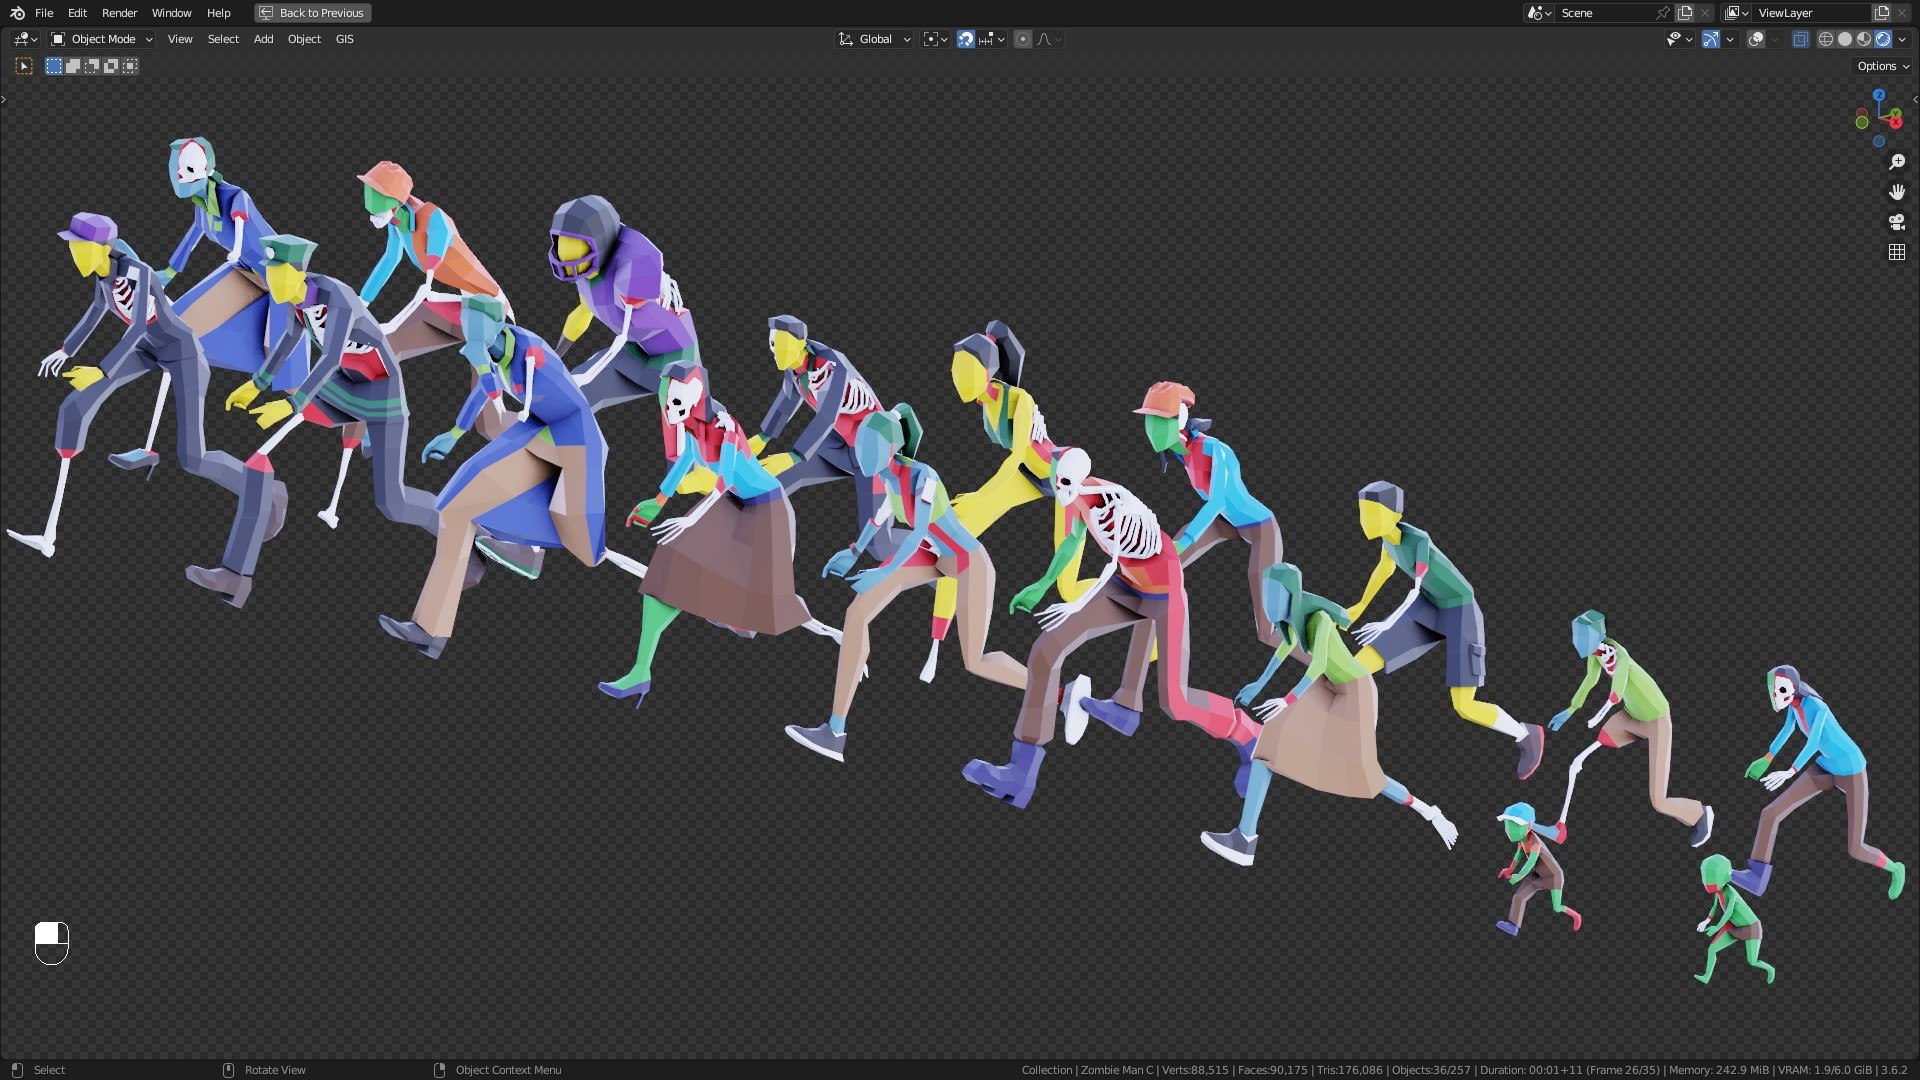Toggle Snap magnet on or off
Viewport: 1920px width, 1080px height.
966,39
